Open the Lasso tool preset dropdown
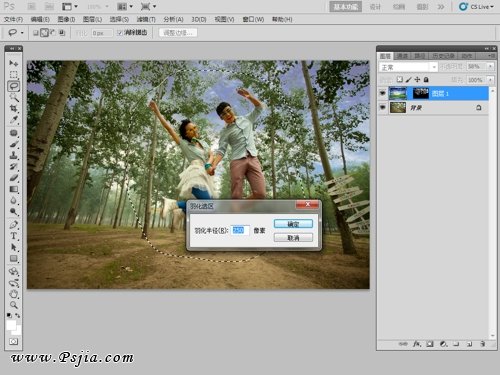500x375 pixels. pyautogui.click(x=22, y=33)
